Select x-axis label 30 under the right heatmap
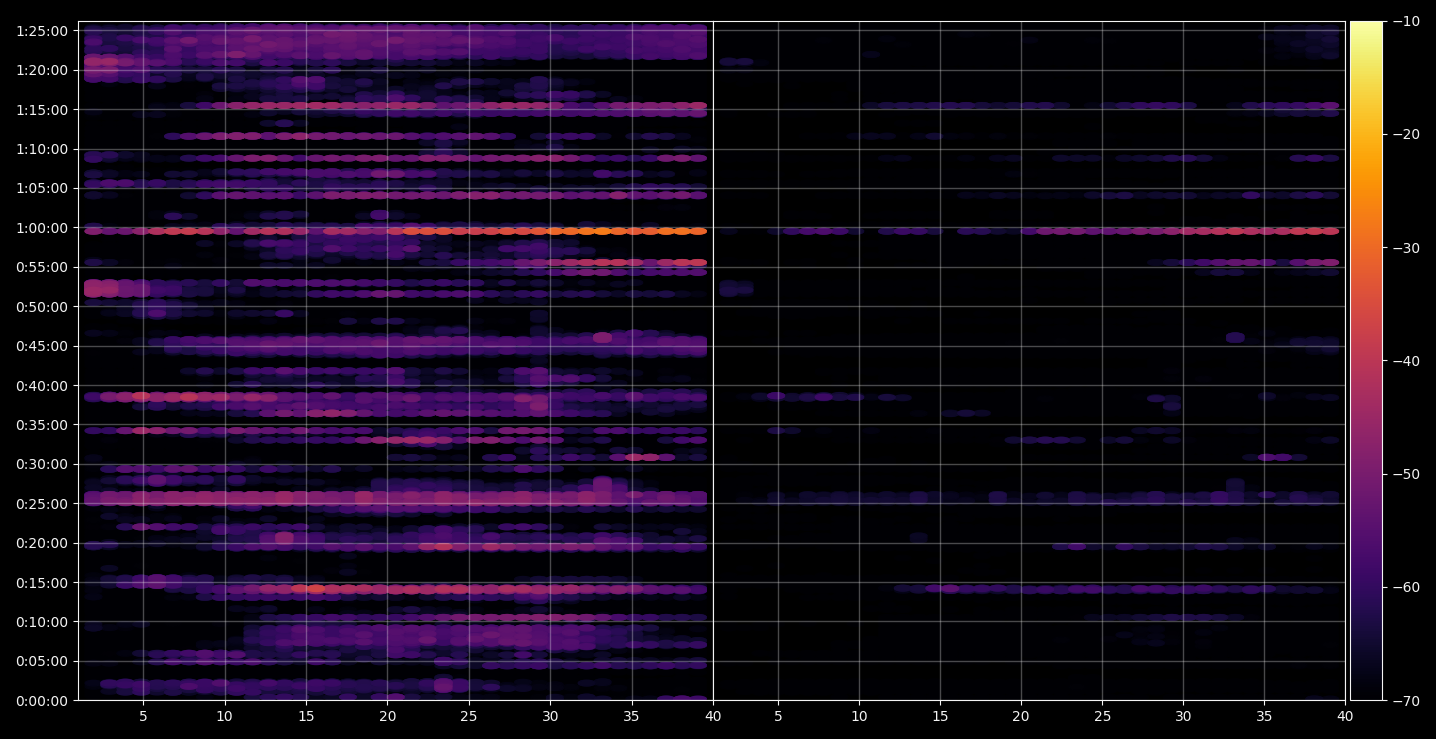1436x739 pixels. tap(1183, 716)
